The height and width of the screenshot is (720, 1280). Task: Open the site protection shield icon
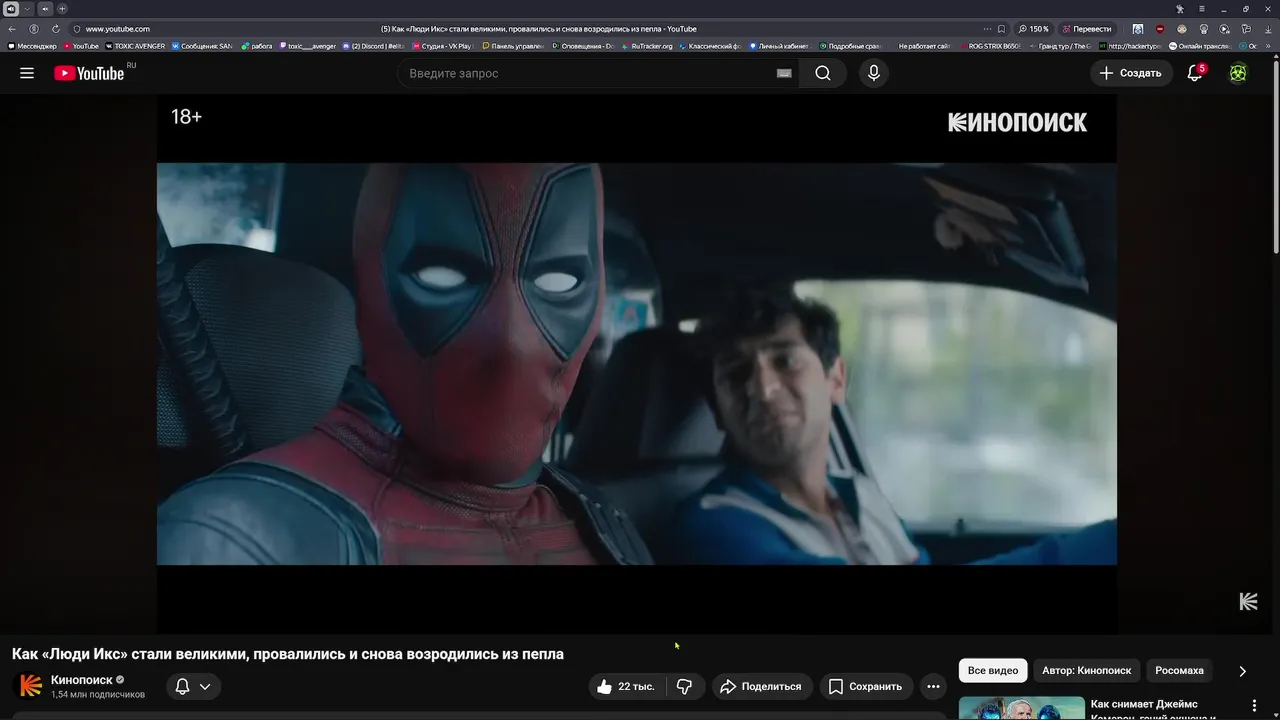[x=76, y=29]
